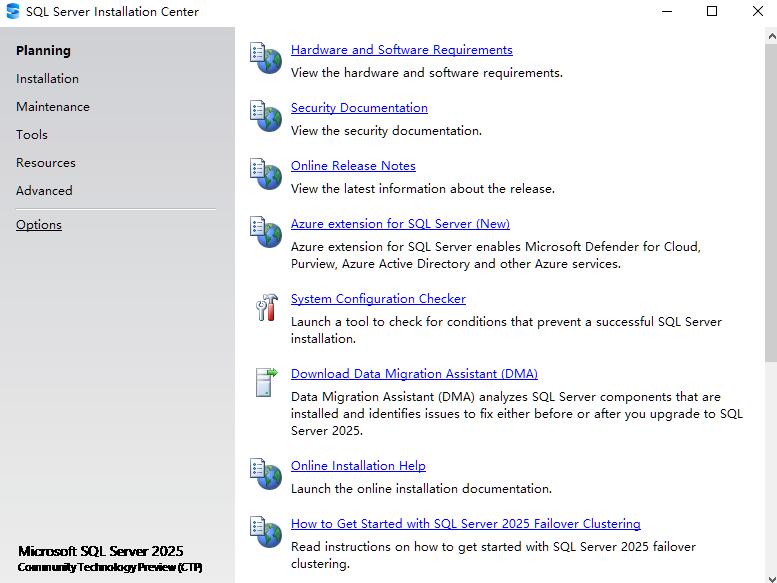Switch to the Installation category
Screen dimensions: 777x583
(x=47, y=79)
